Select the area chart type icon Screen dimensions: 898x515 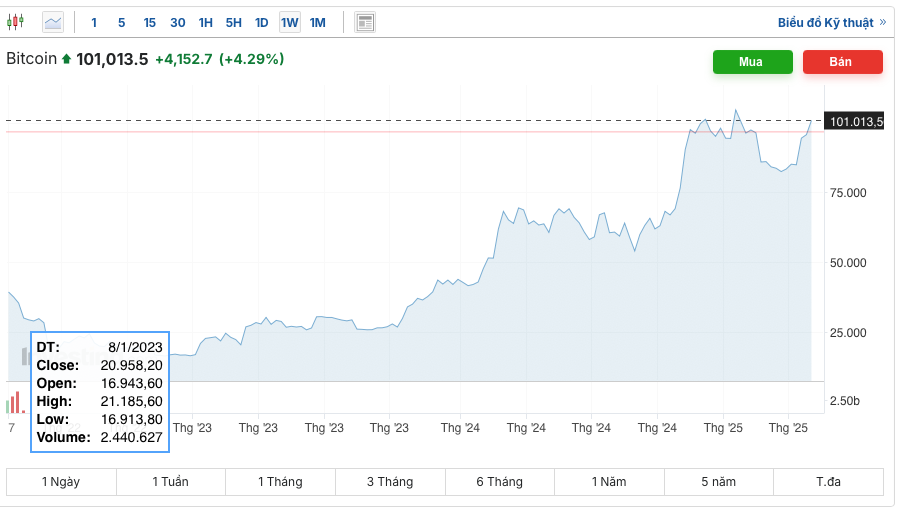[52, 22]
